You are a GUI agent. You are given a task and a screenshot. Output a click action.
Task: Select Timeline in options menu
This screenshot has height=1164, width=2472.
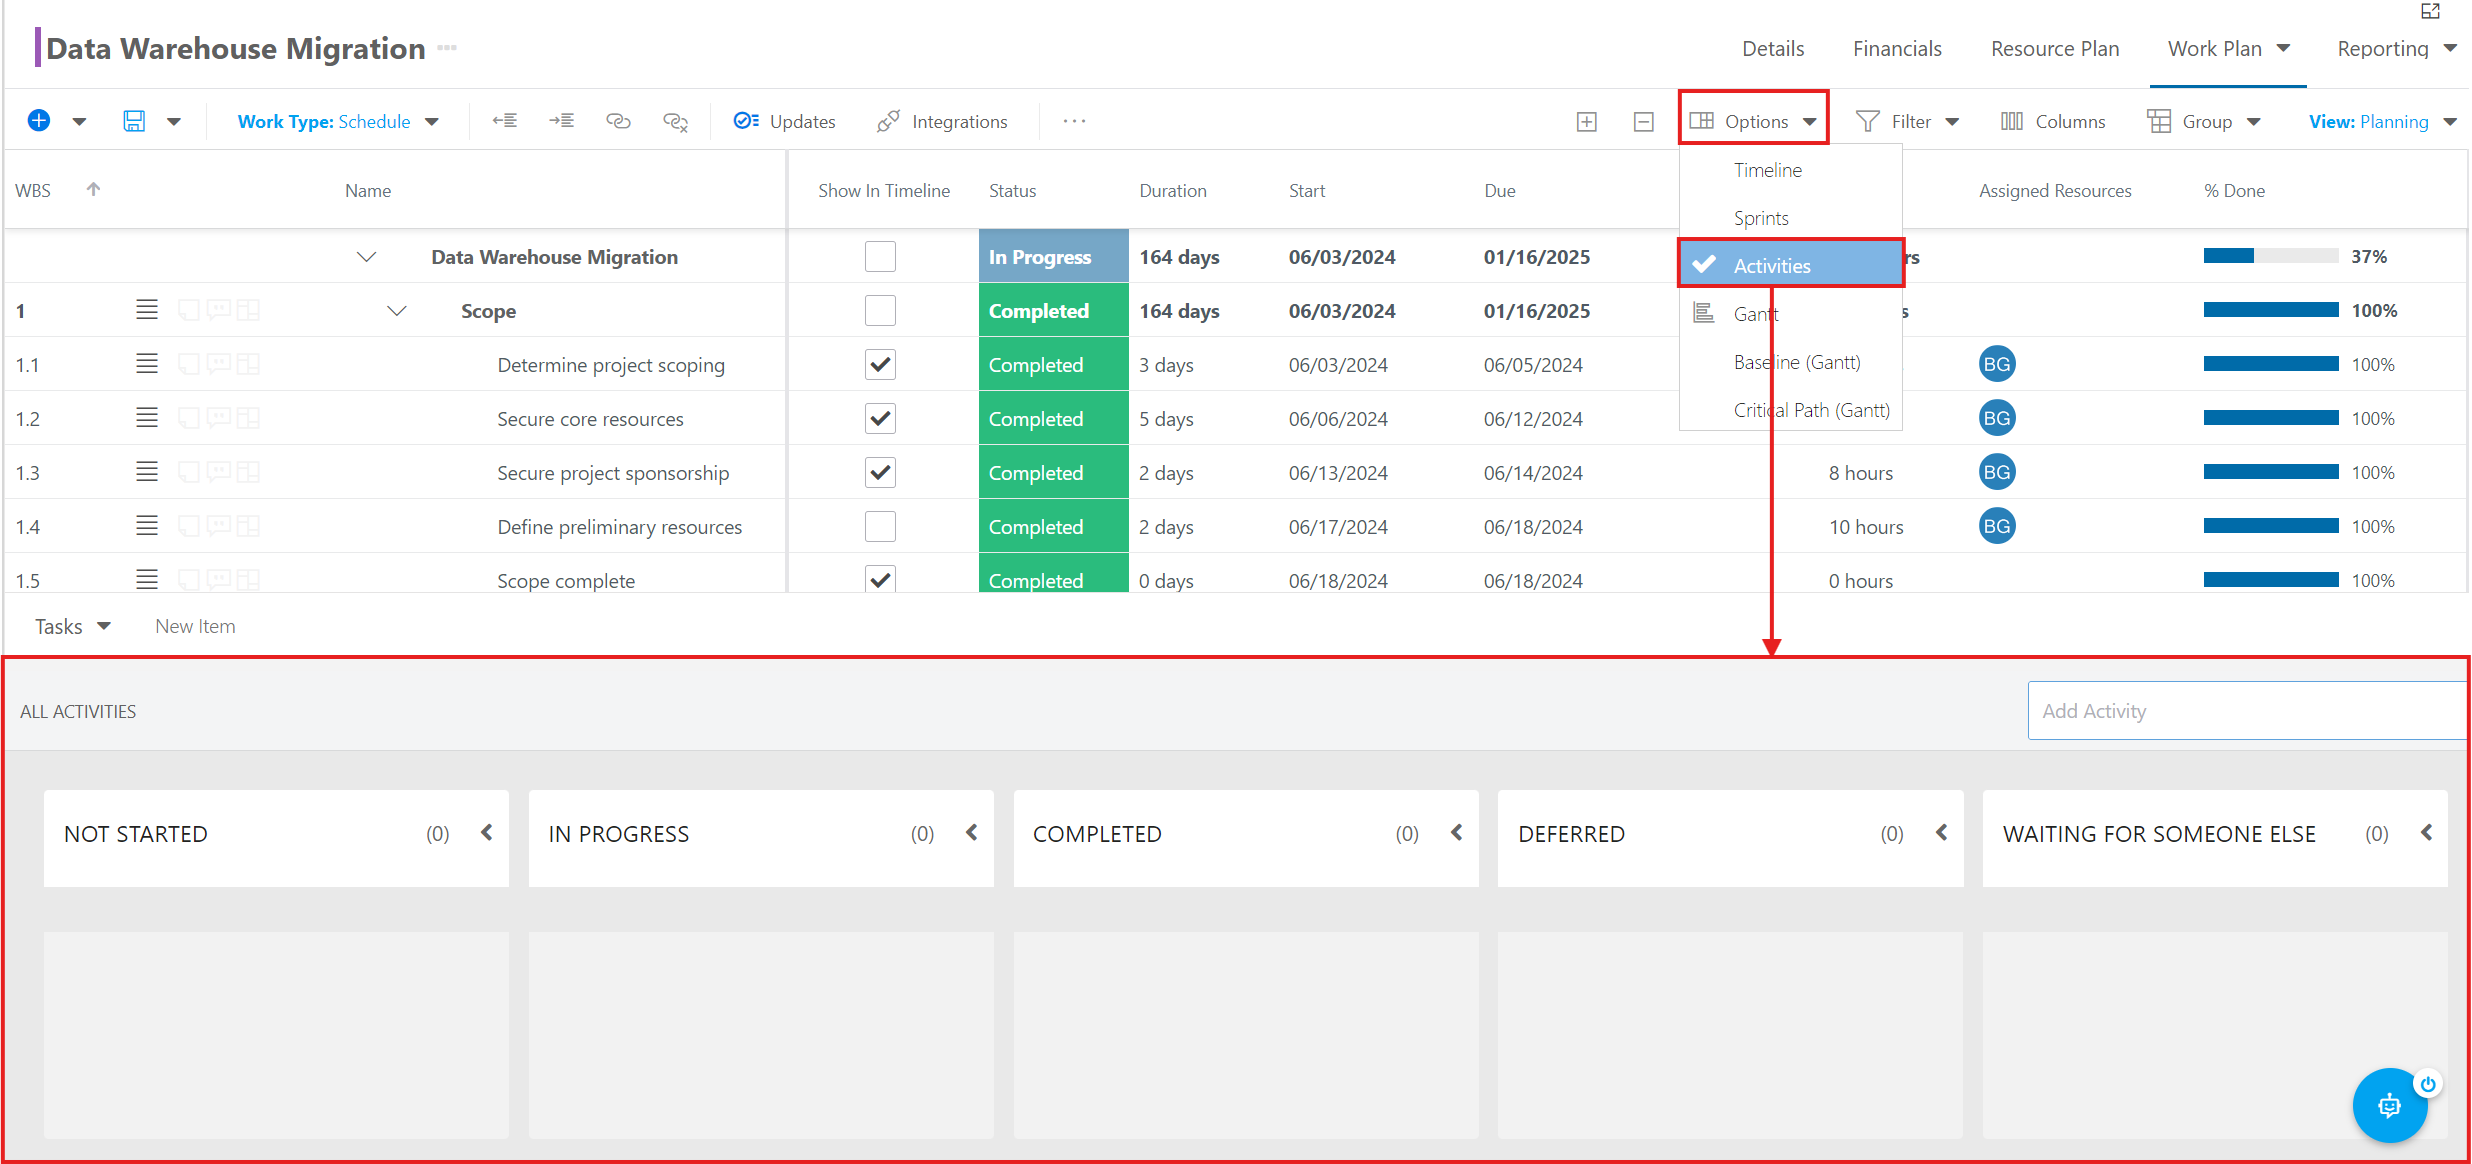tap(1791, 170)
